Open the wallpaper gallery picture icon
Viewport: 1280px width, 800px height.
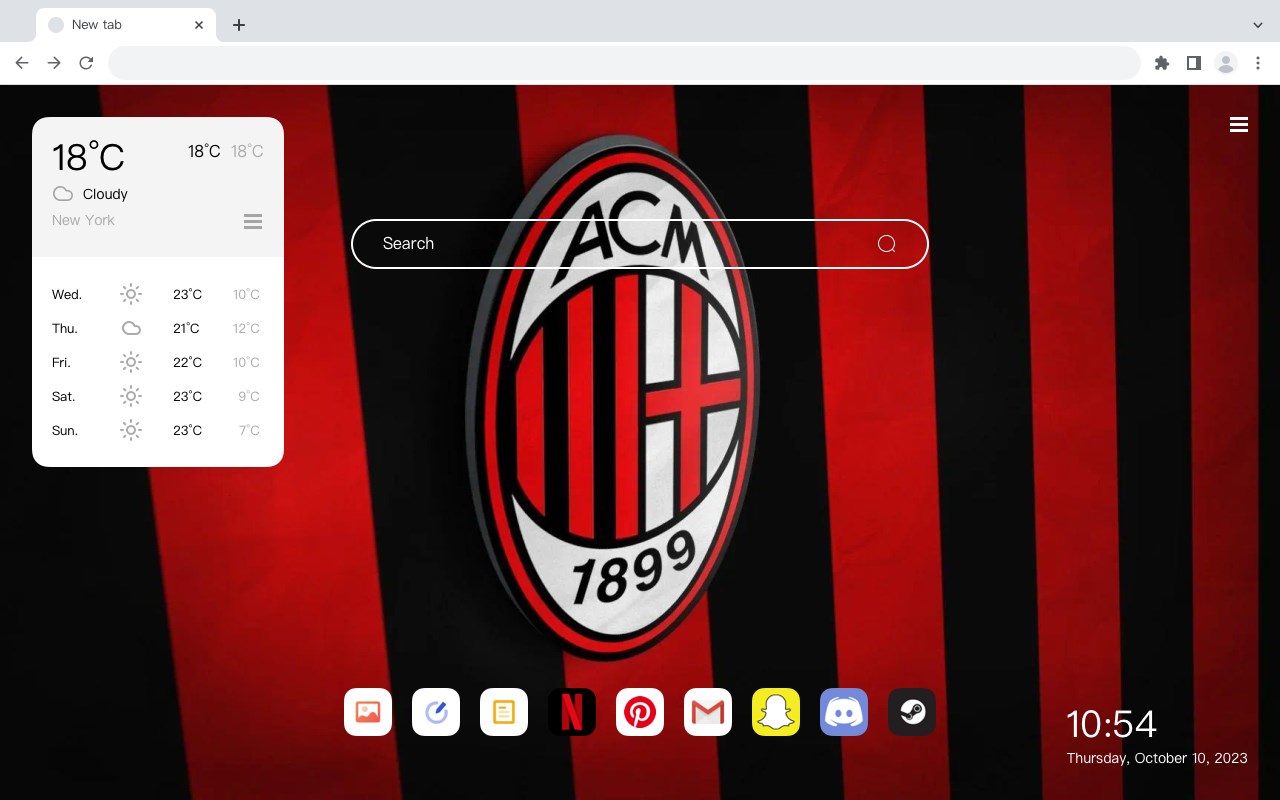(368, 712)
